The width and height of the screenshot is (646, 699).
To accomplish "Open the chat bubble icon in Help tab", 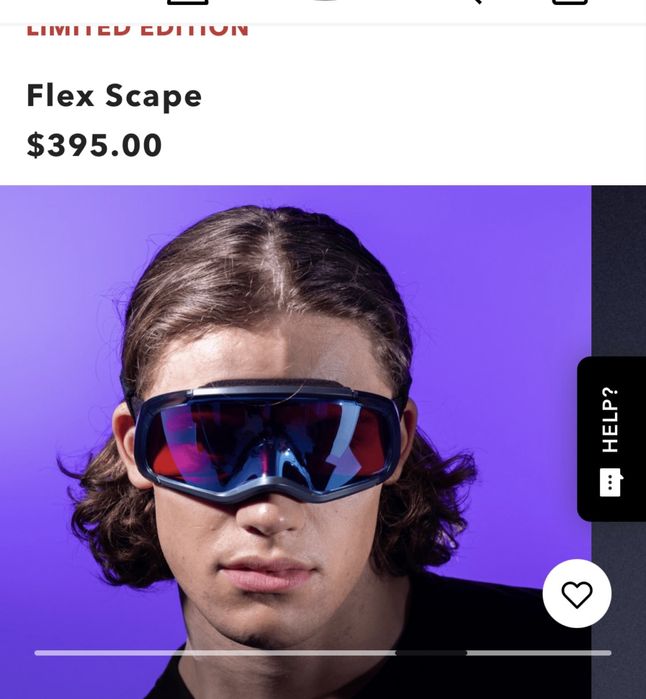I will (x=610, y=482).
